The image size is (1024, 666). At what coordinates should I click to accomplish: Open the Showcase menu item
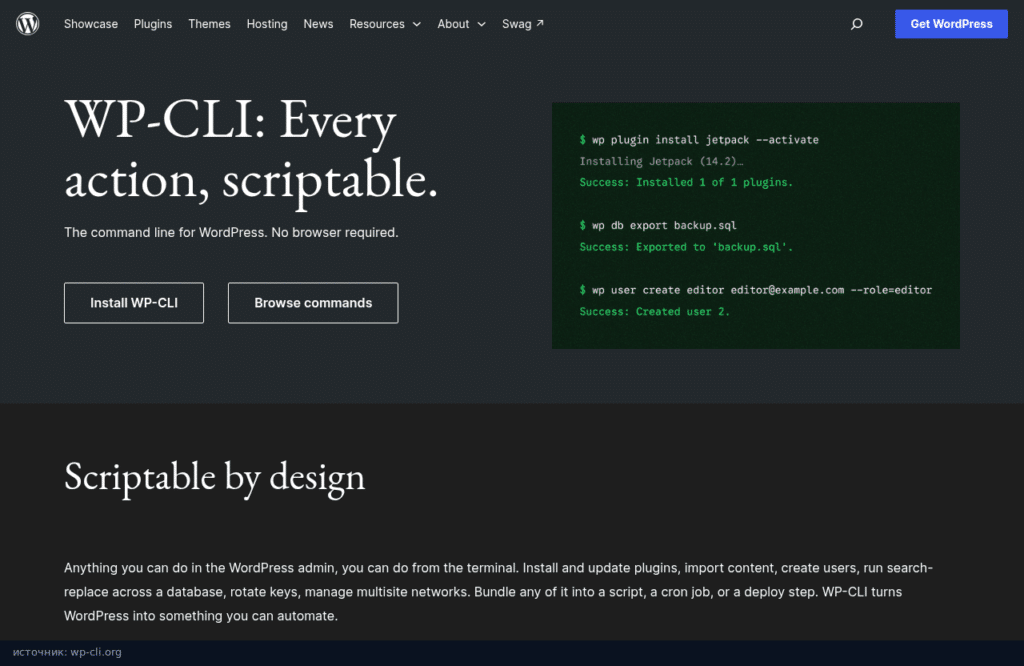pyautogui.click(x=91, y=24)
